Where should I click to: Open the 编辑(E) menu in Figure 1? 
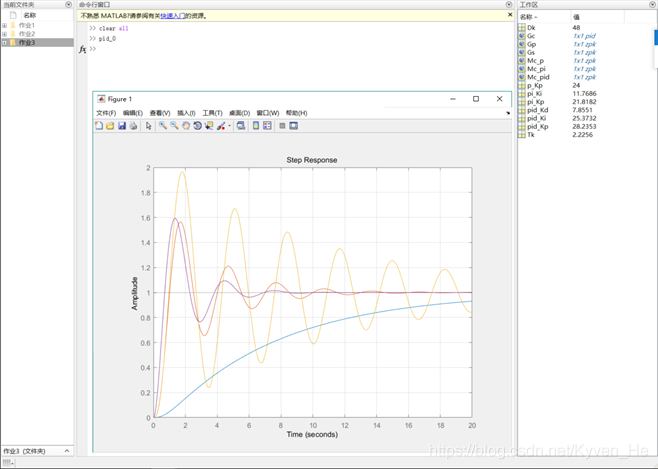(x=133, y=113)
